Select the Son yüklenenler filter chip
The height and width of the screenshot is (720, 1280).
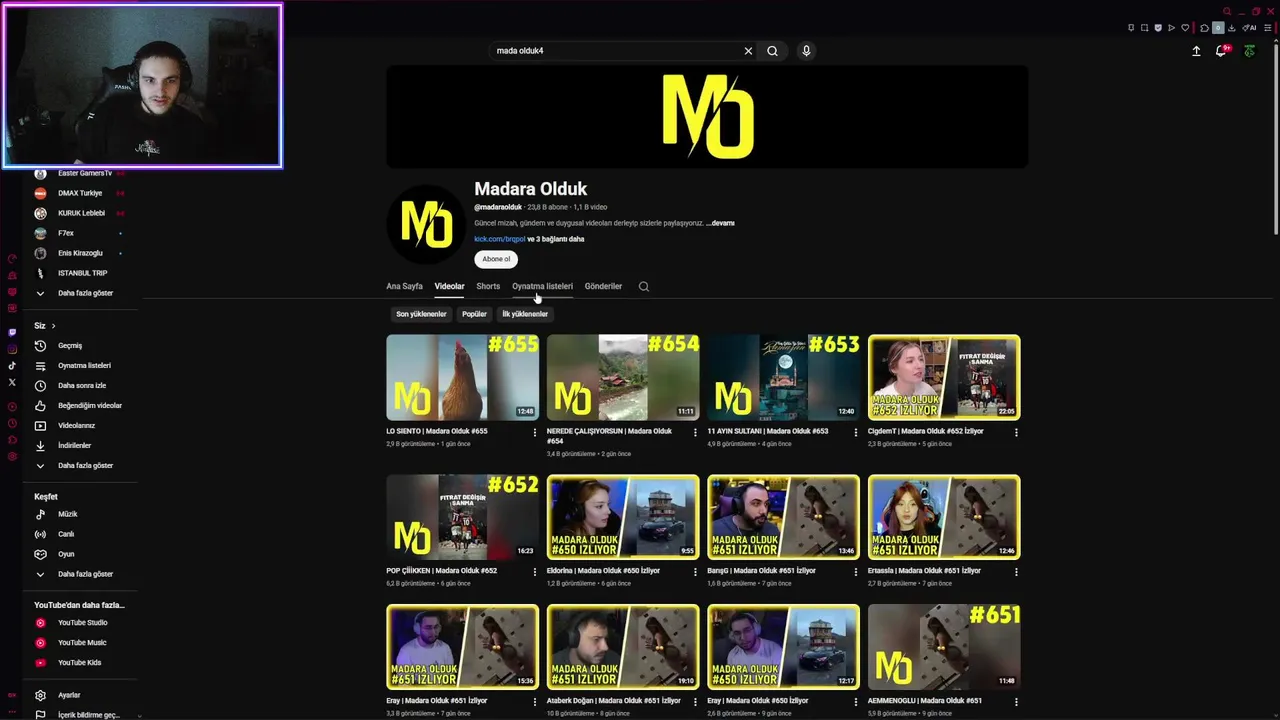(421, 314)
